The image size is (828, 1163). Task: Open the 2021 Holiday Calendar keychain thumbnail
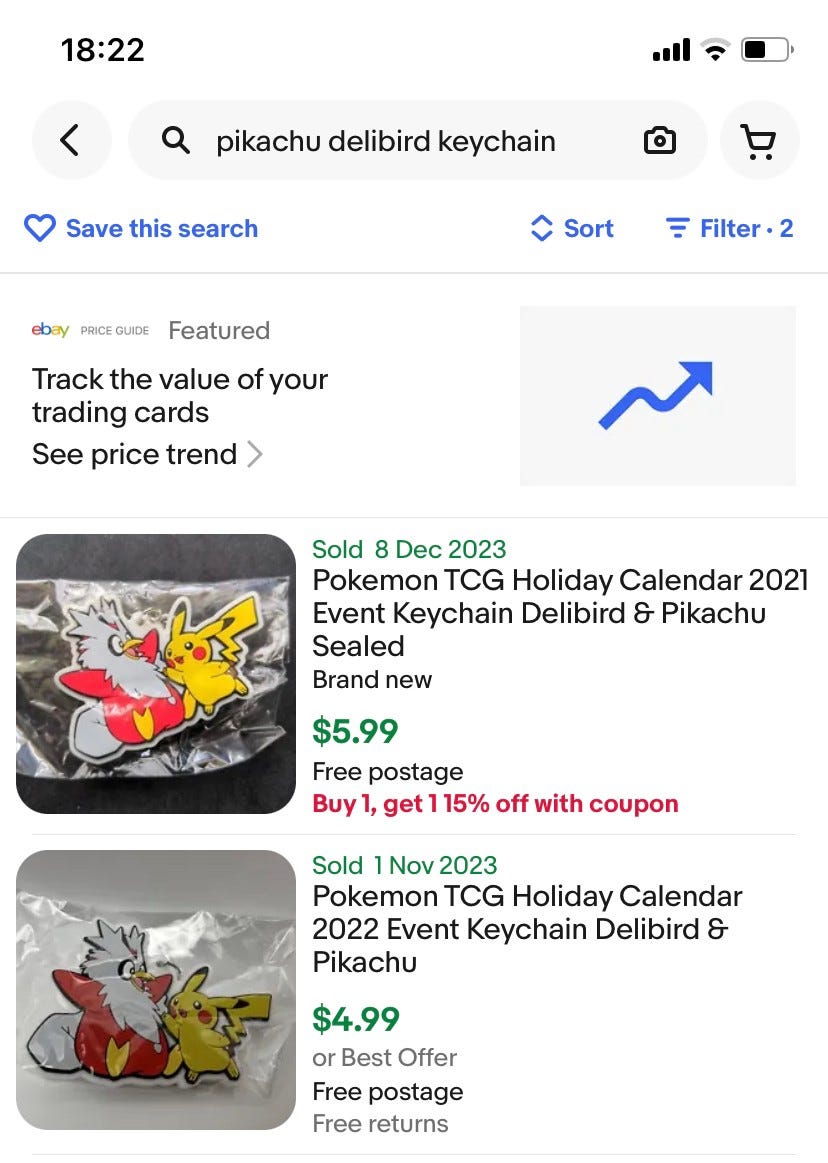156,674
